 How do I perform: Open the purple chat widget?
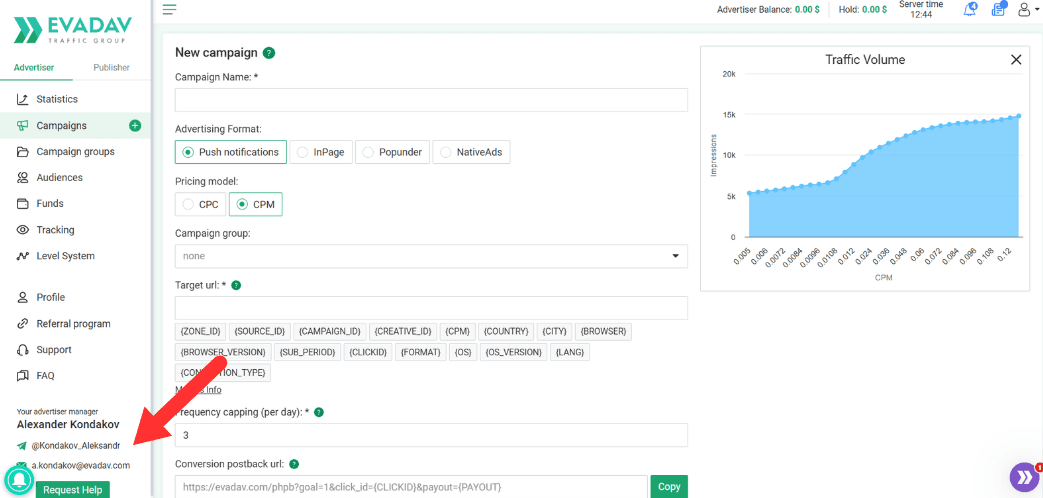tap(1024, 477)
